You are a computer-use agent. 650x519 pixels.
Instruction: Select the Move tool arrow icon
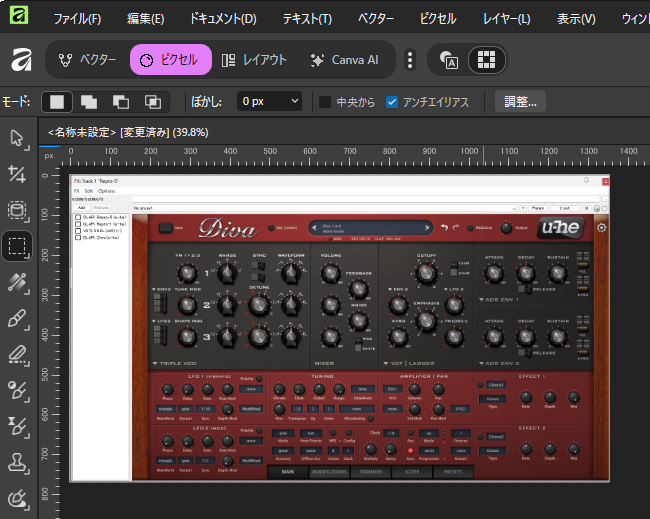[x=17, y=138]
